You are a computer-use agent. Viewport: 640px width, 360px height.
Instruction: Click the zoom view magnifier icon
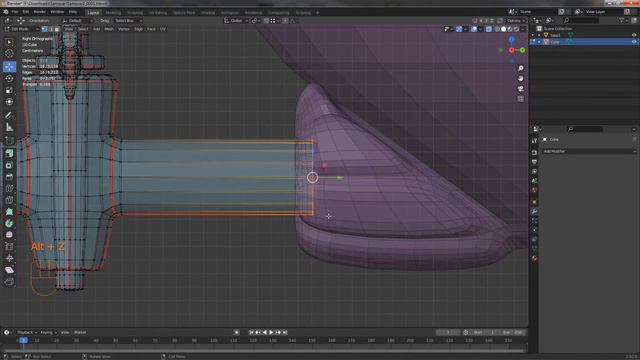(x=521, y=68)
